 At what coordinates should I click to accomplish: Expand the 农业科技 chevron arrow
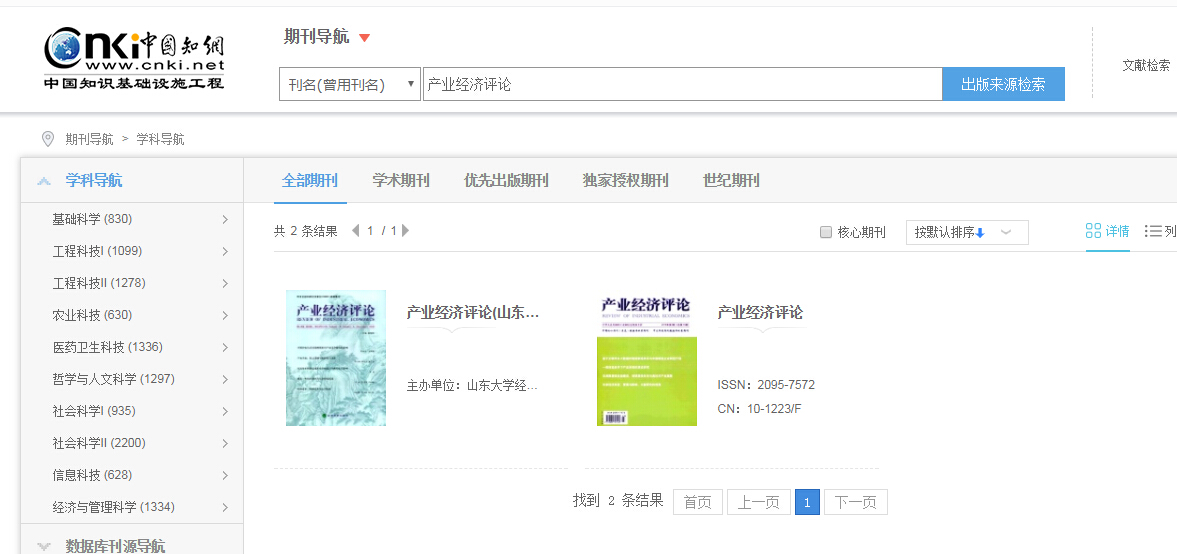click(225, 315)
